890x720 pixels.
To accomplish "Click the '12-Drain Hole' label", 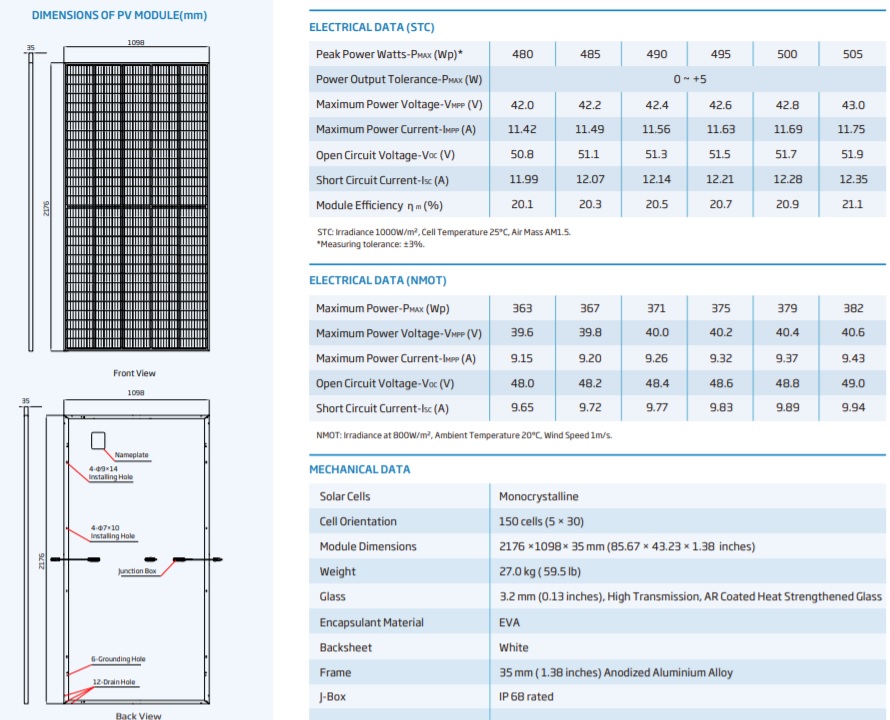I will pyautogui.click(x=114, y=682).
